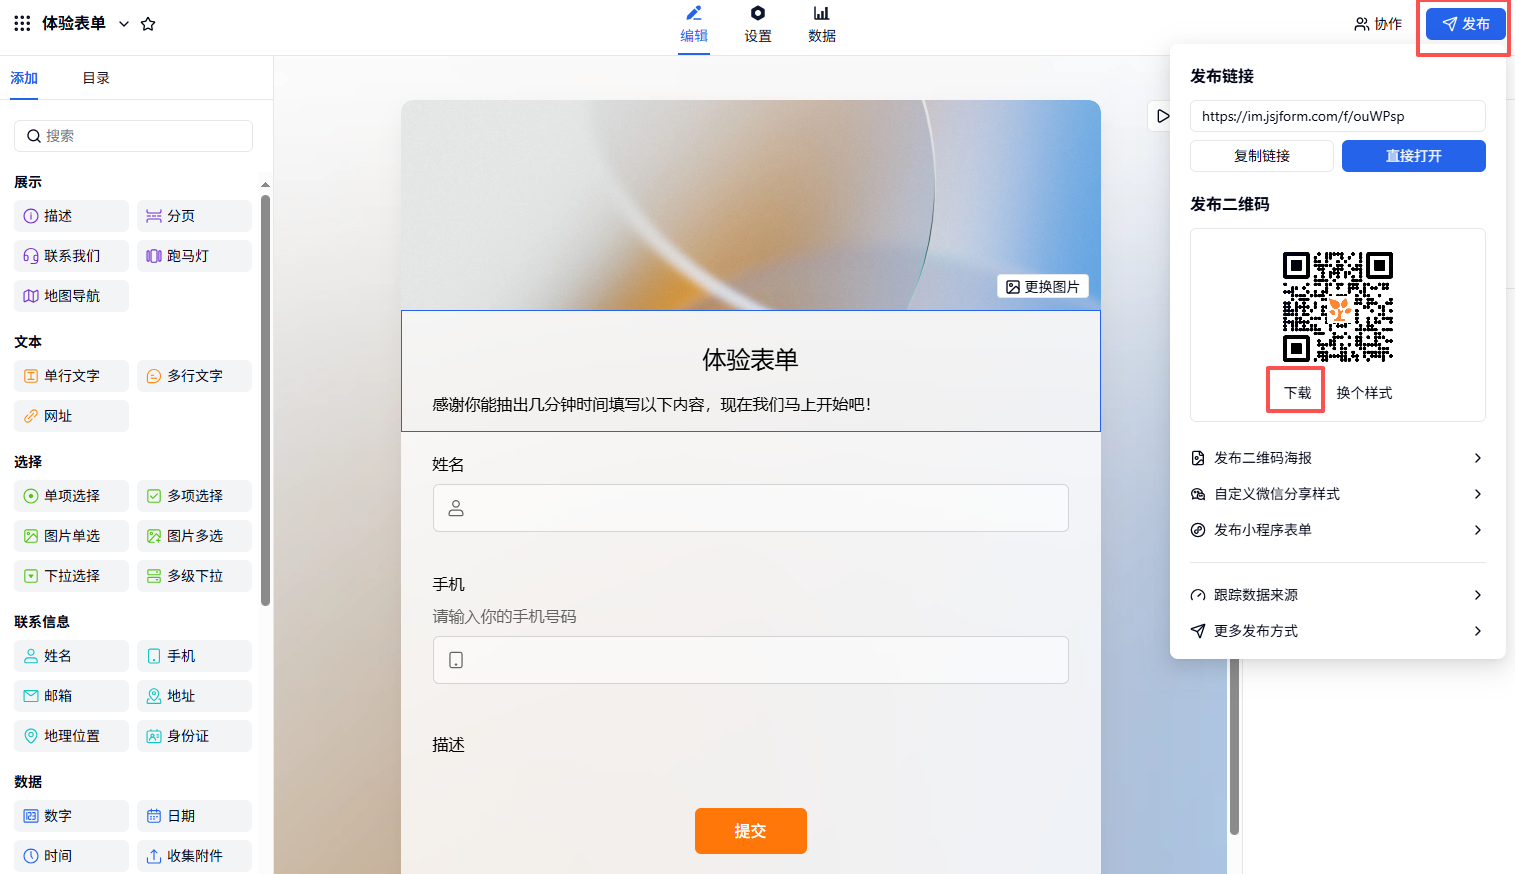Screen dimensions: 1515x874
Task: Add the 身份证 ID card field
Action: click(194, 736)
